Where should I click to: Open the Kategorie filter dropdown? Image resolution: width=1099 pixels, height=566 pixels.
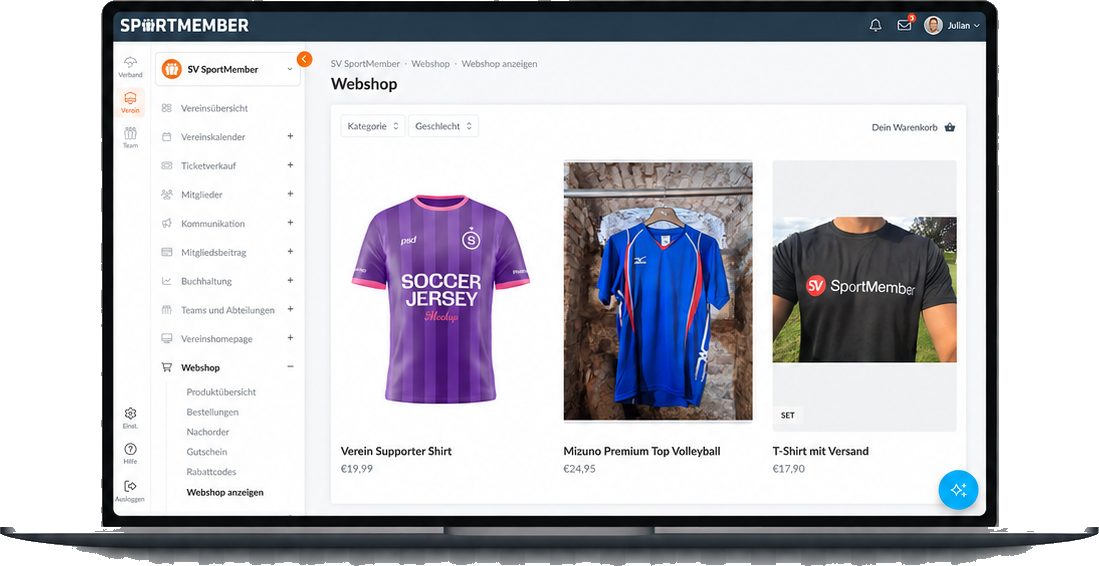[373, 126]
